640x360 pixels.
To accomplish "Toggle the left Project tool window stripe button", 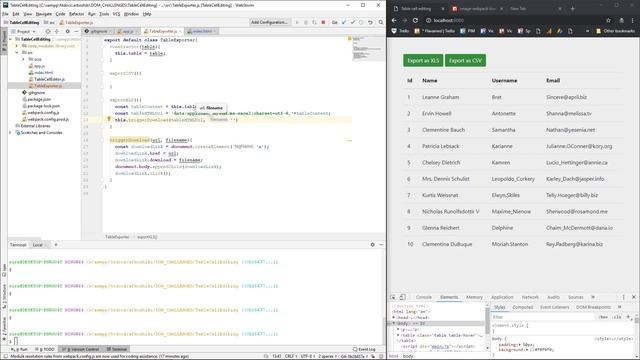I will (4, 42).
